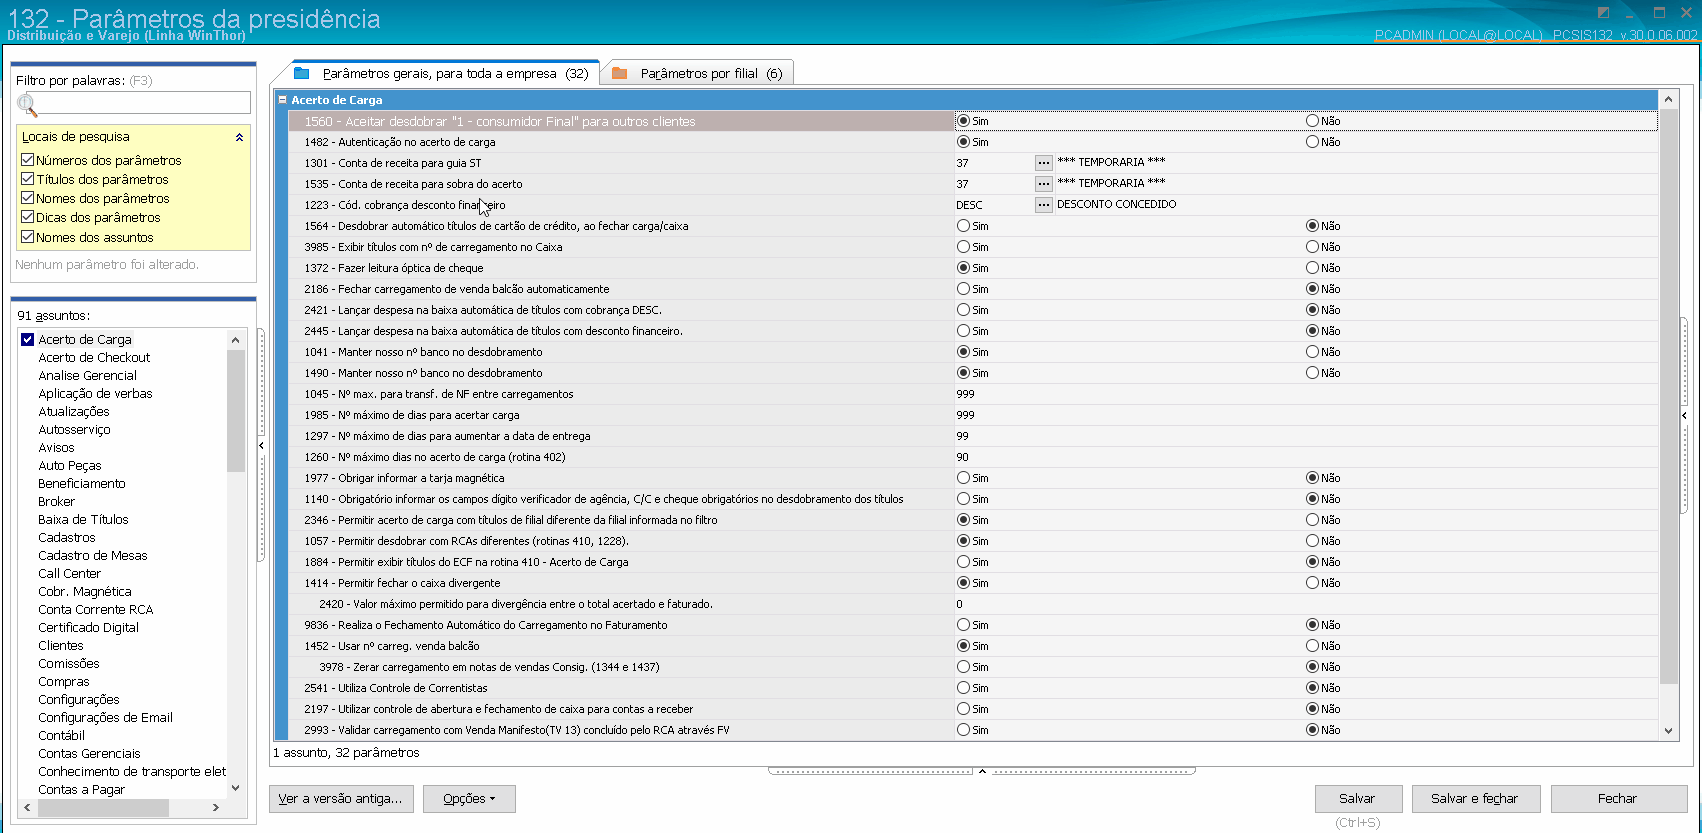Click the magnifier search icon in filter
Screen dimensions: 1702x833
27,104
